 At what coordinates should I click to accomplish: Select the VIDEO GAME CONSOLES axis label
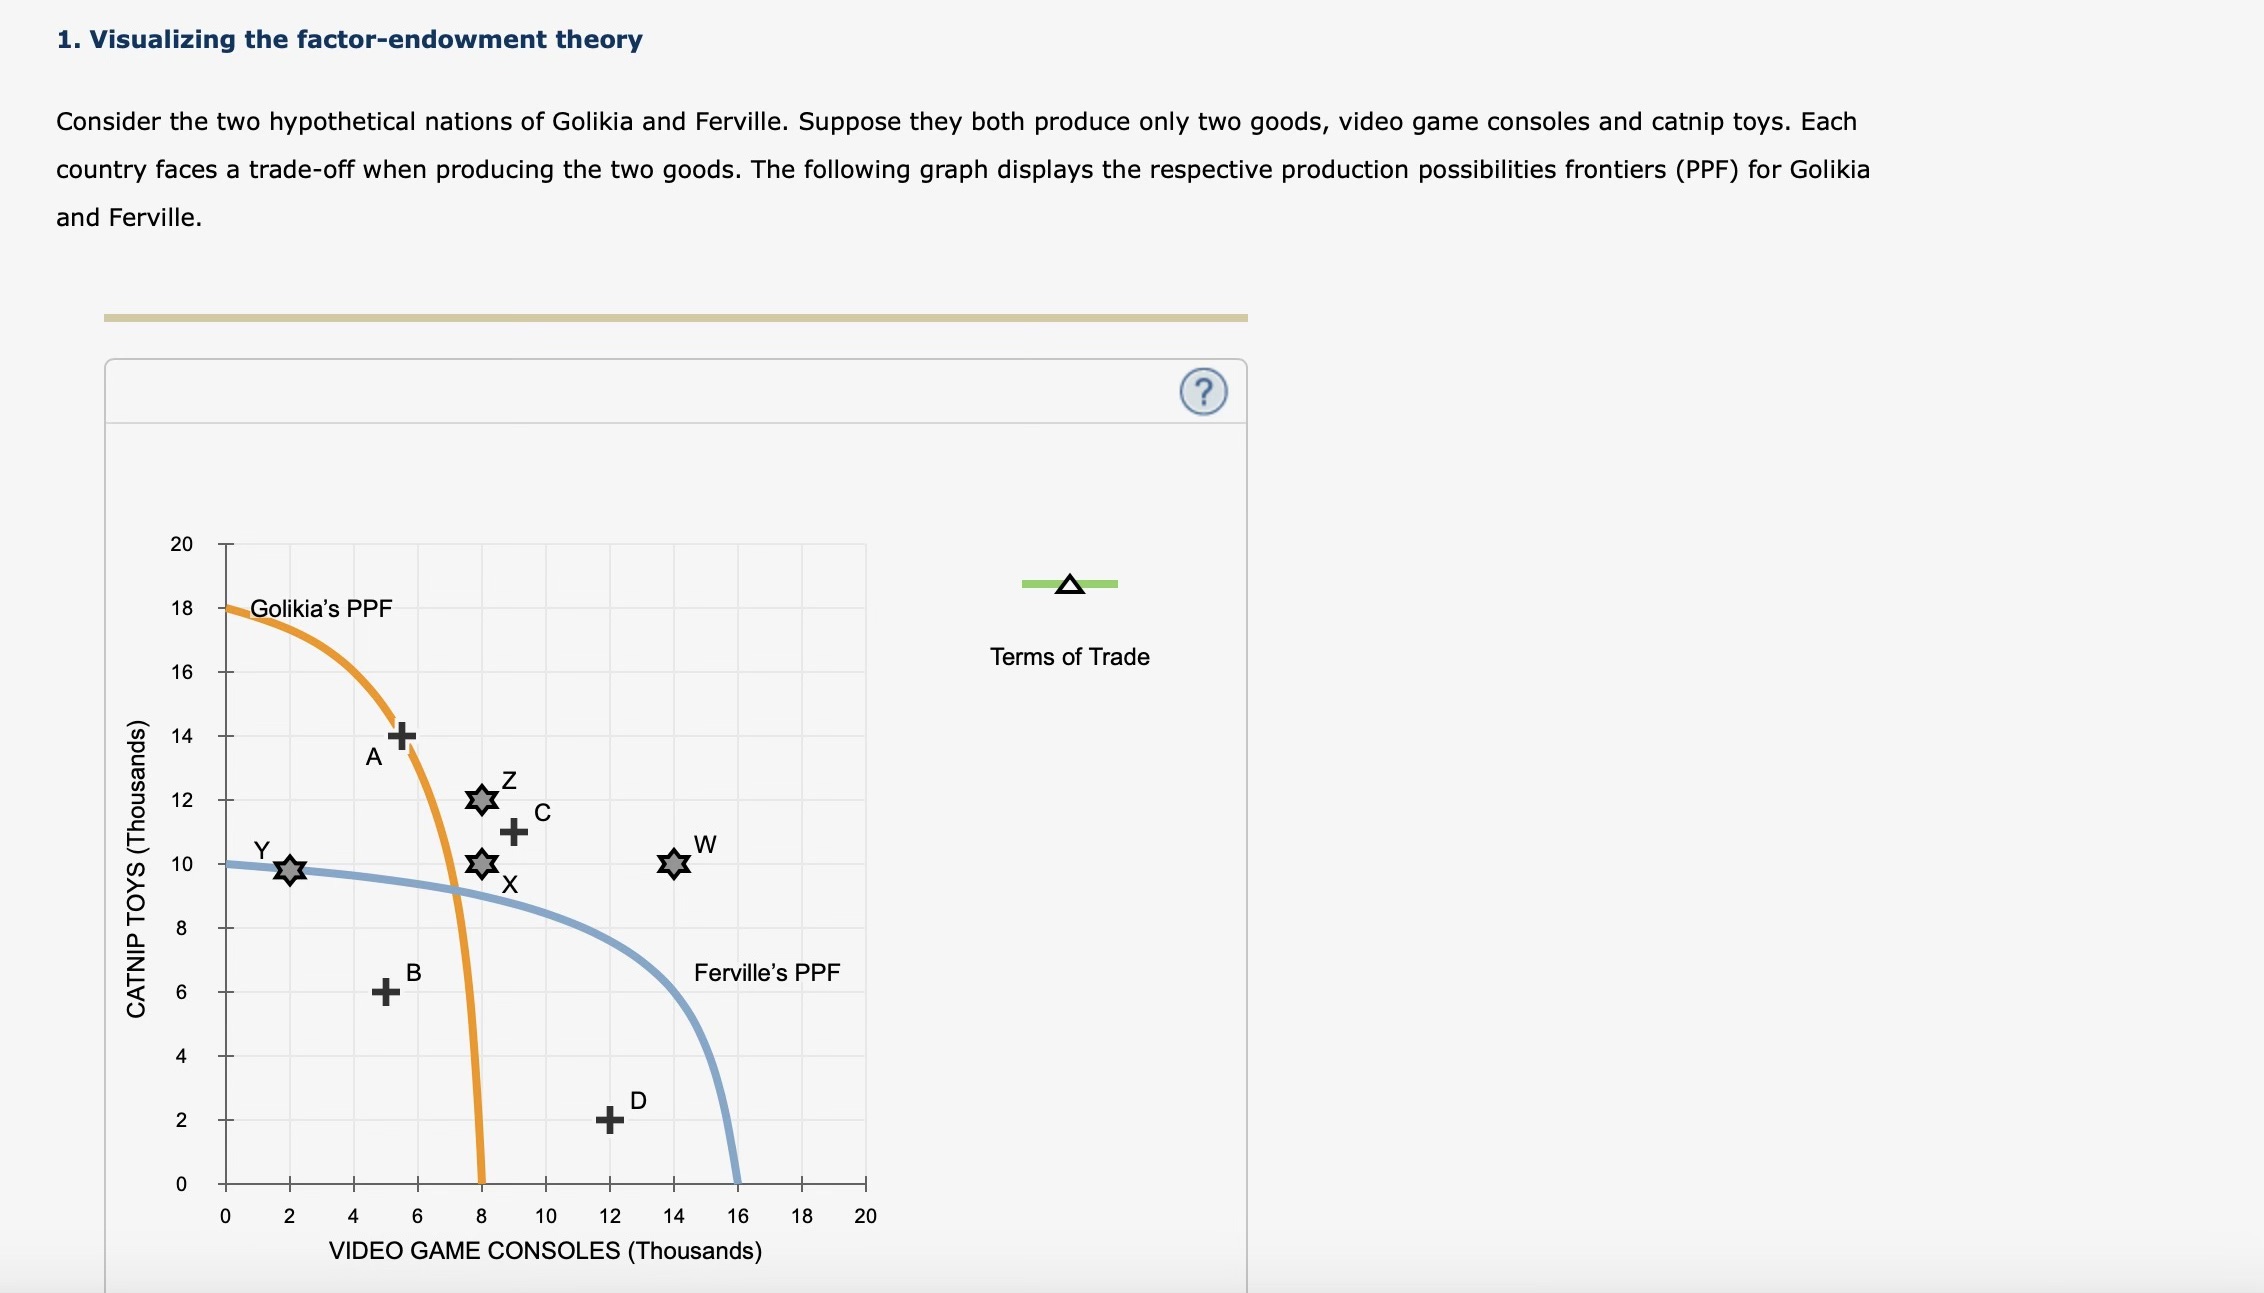544,1249
